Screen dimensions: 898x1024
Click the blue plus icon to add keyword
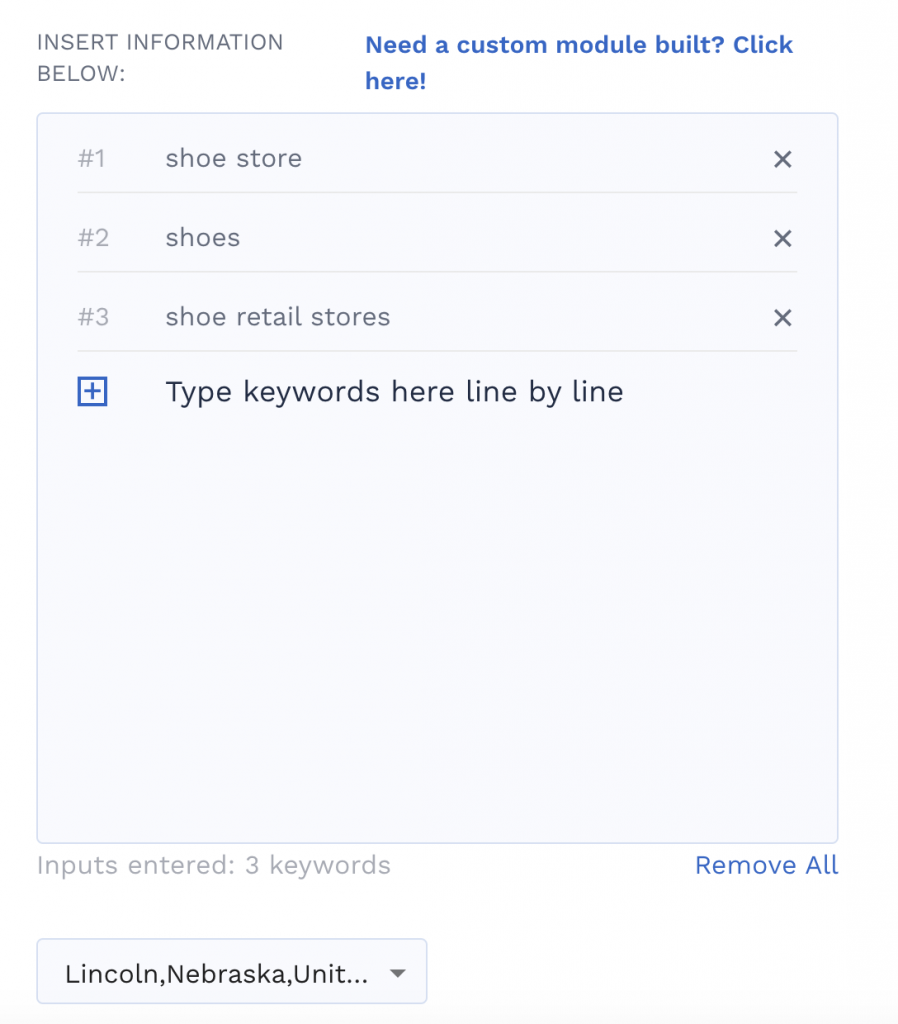tap(92, 393)
